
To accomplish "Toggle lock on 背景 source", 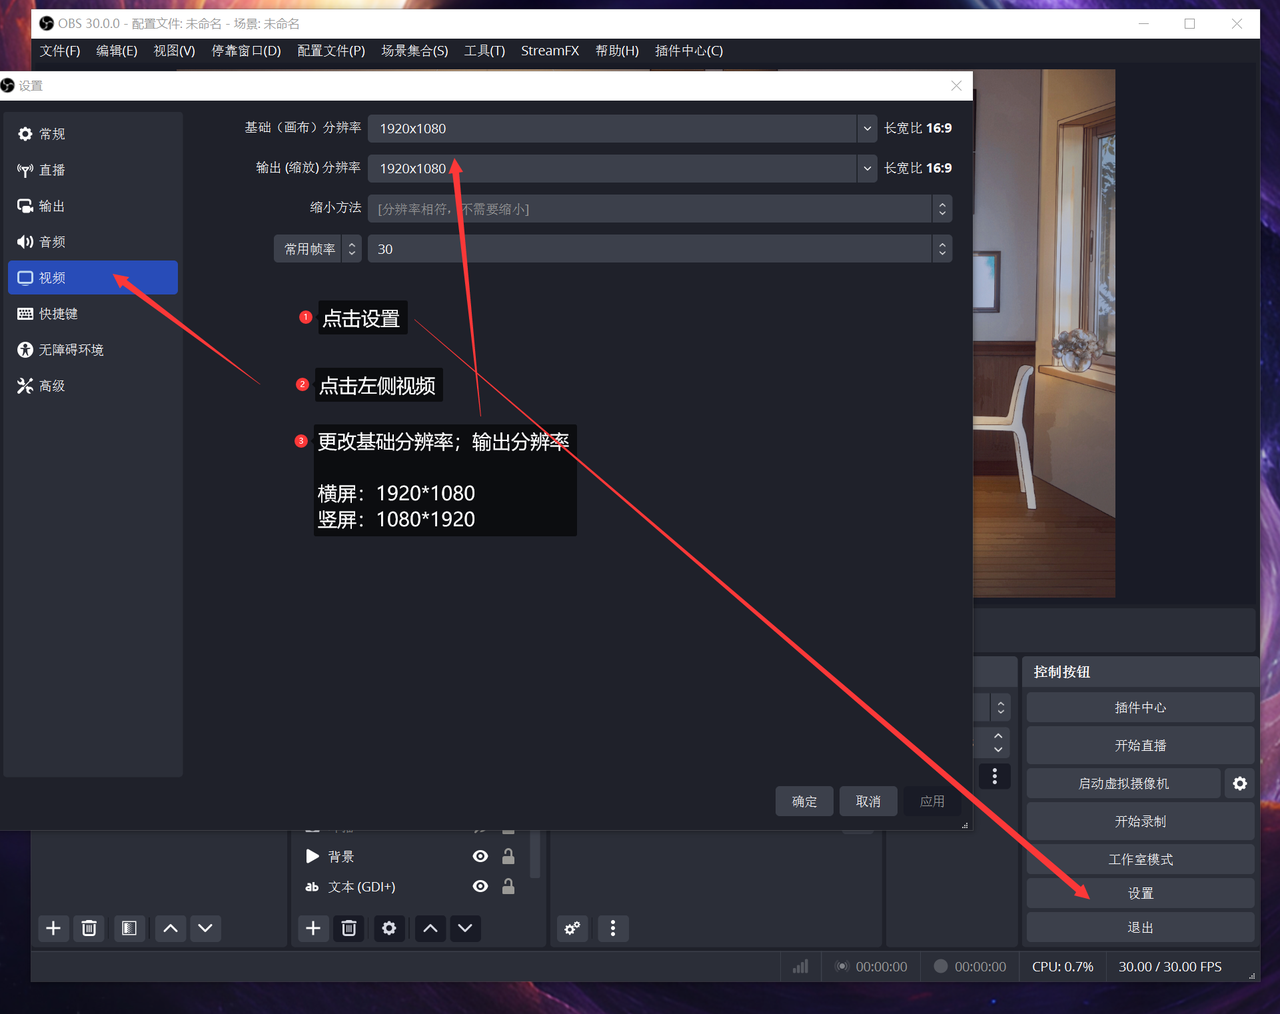I will [508, 856].
